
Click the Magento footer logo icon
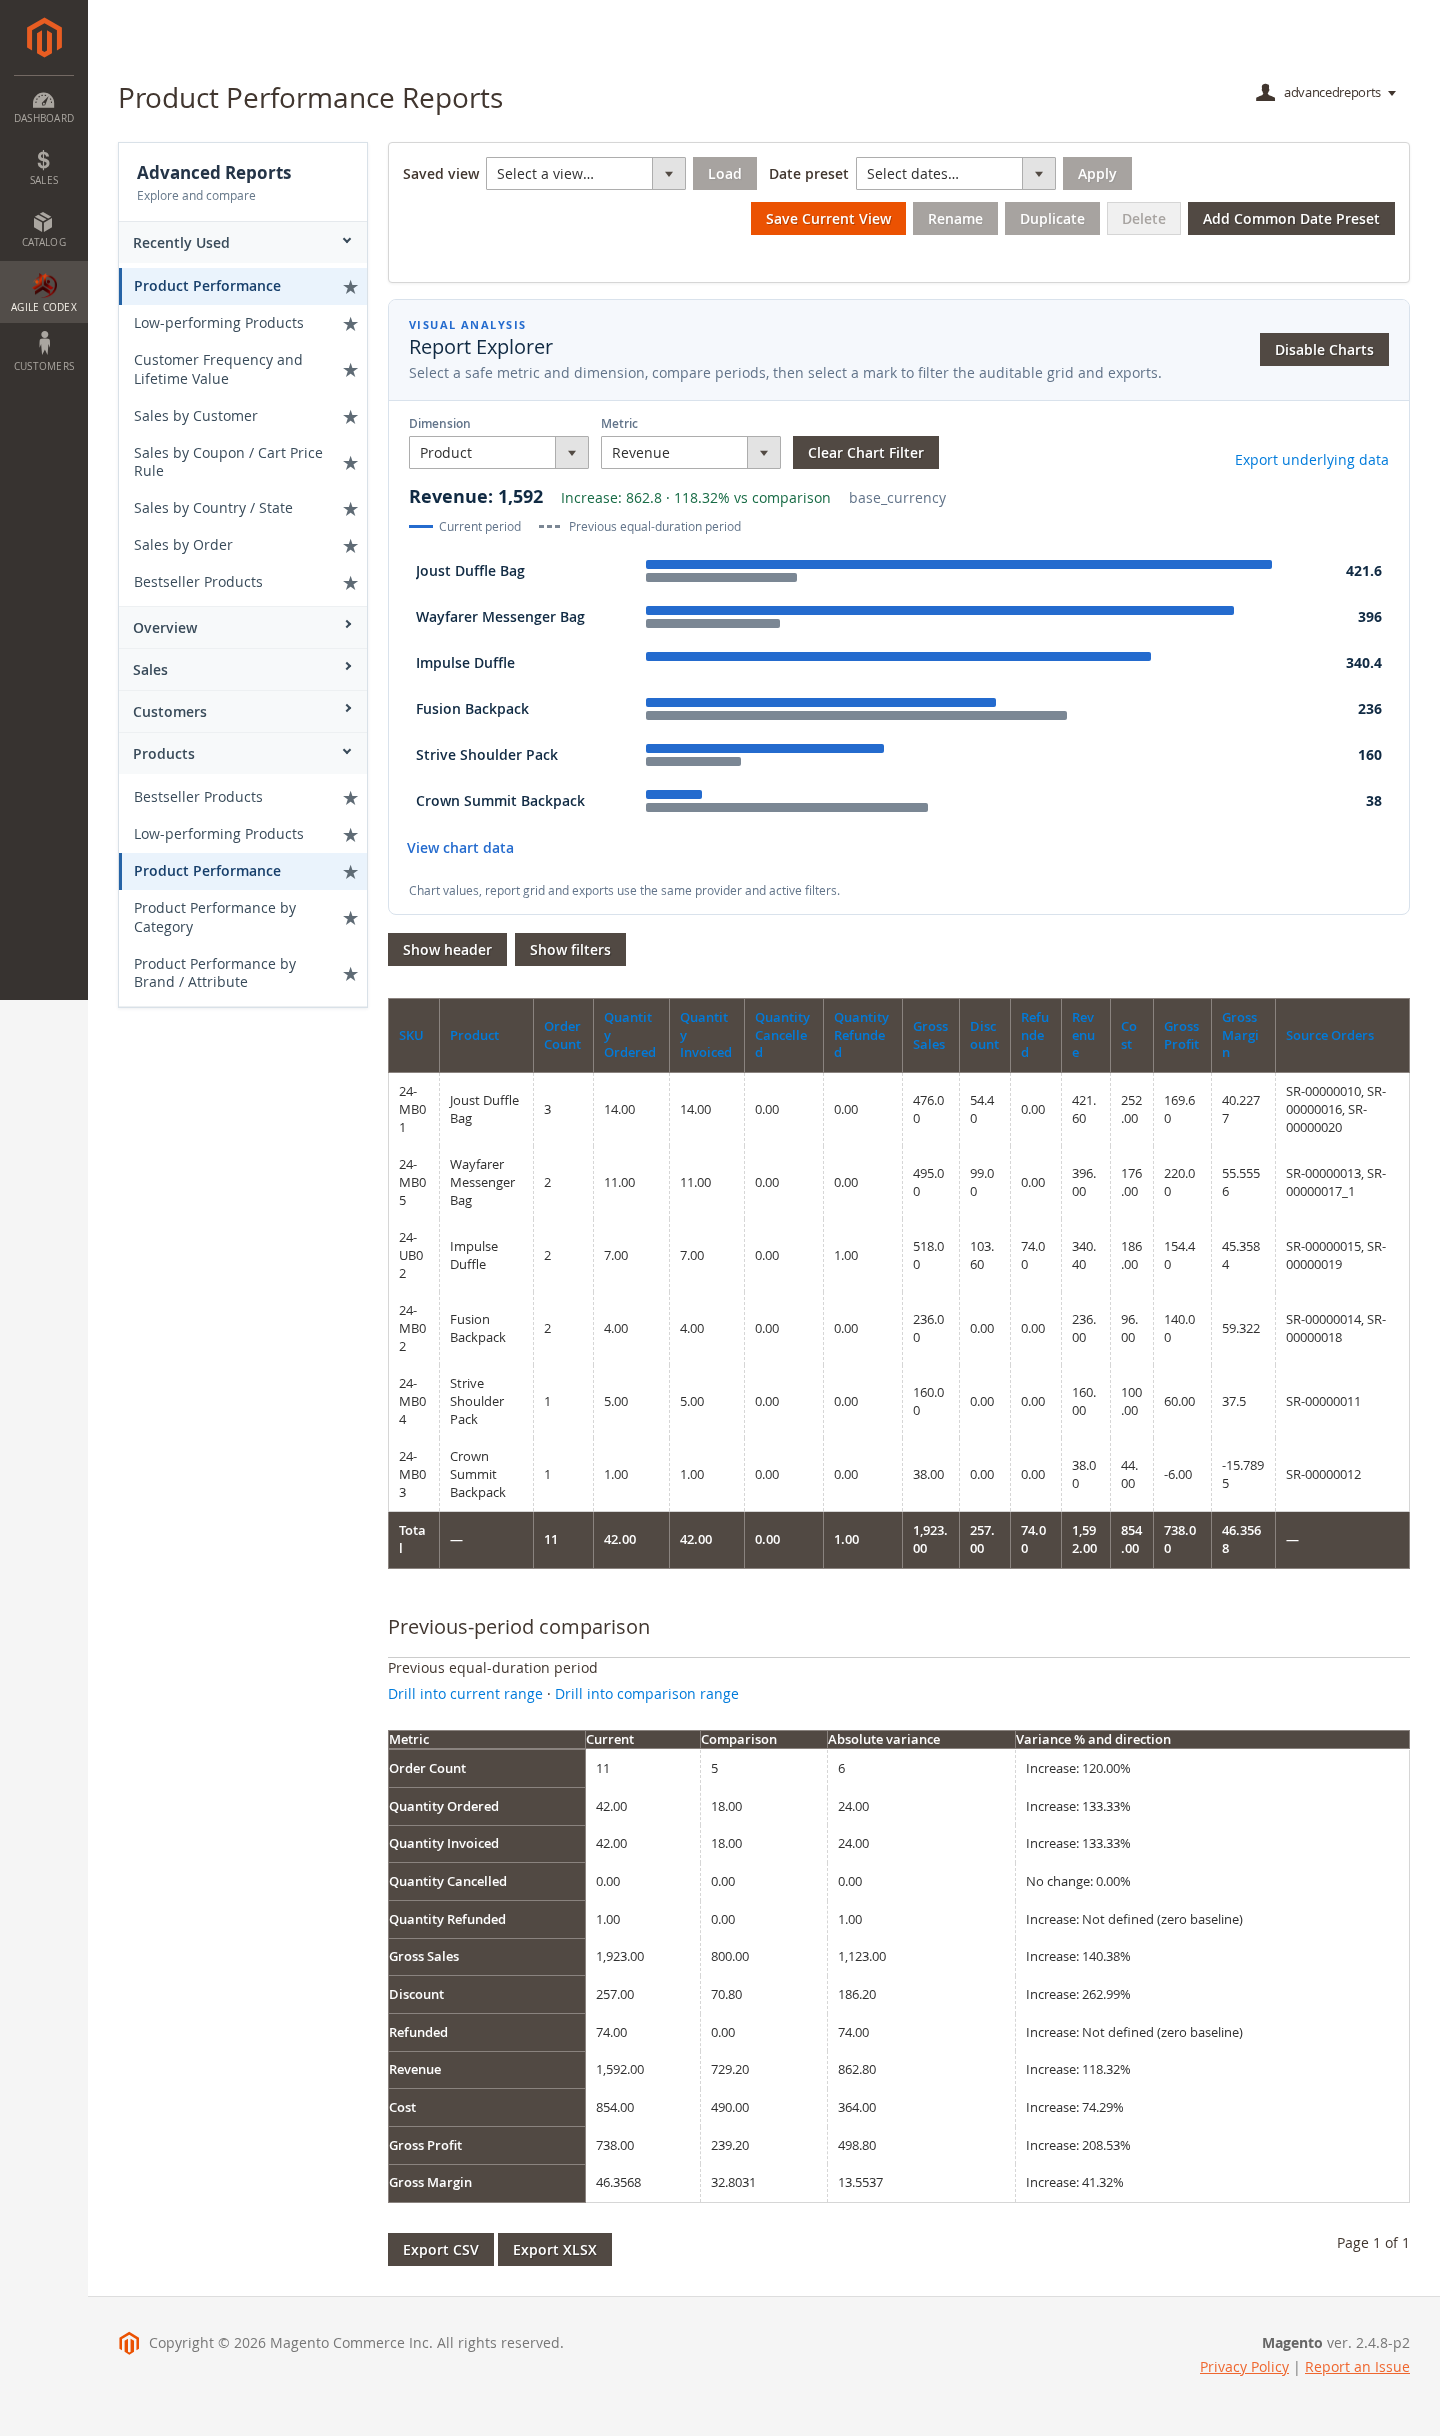[129, 2343]
